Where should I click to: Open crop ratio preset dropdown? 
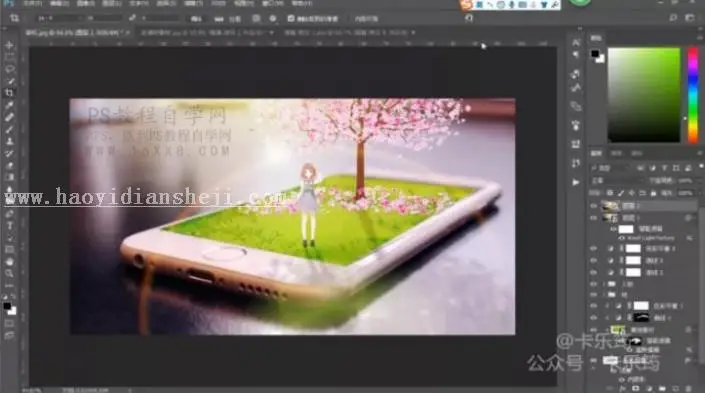tap(60, 18)
